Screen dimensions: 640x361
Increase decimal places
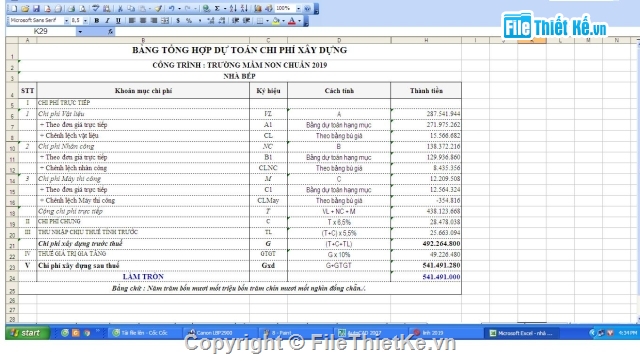[211, 20]
